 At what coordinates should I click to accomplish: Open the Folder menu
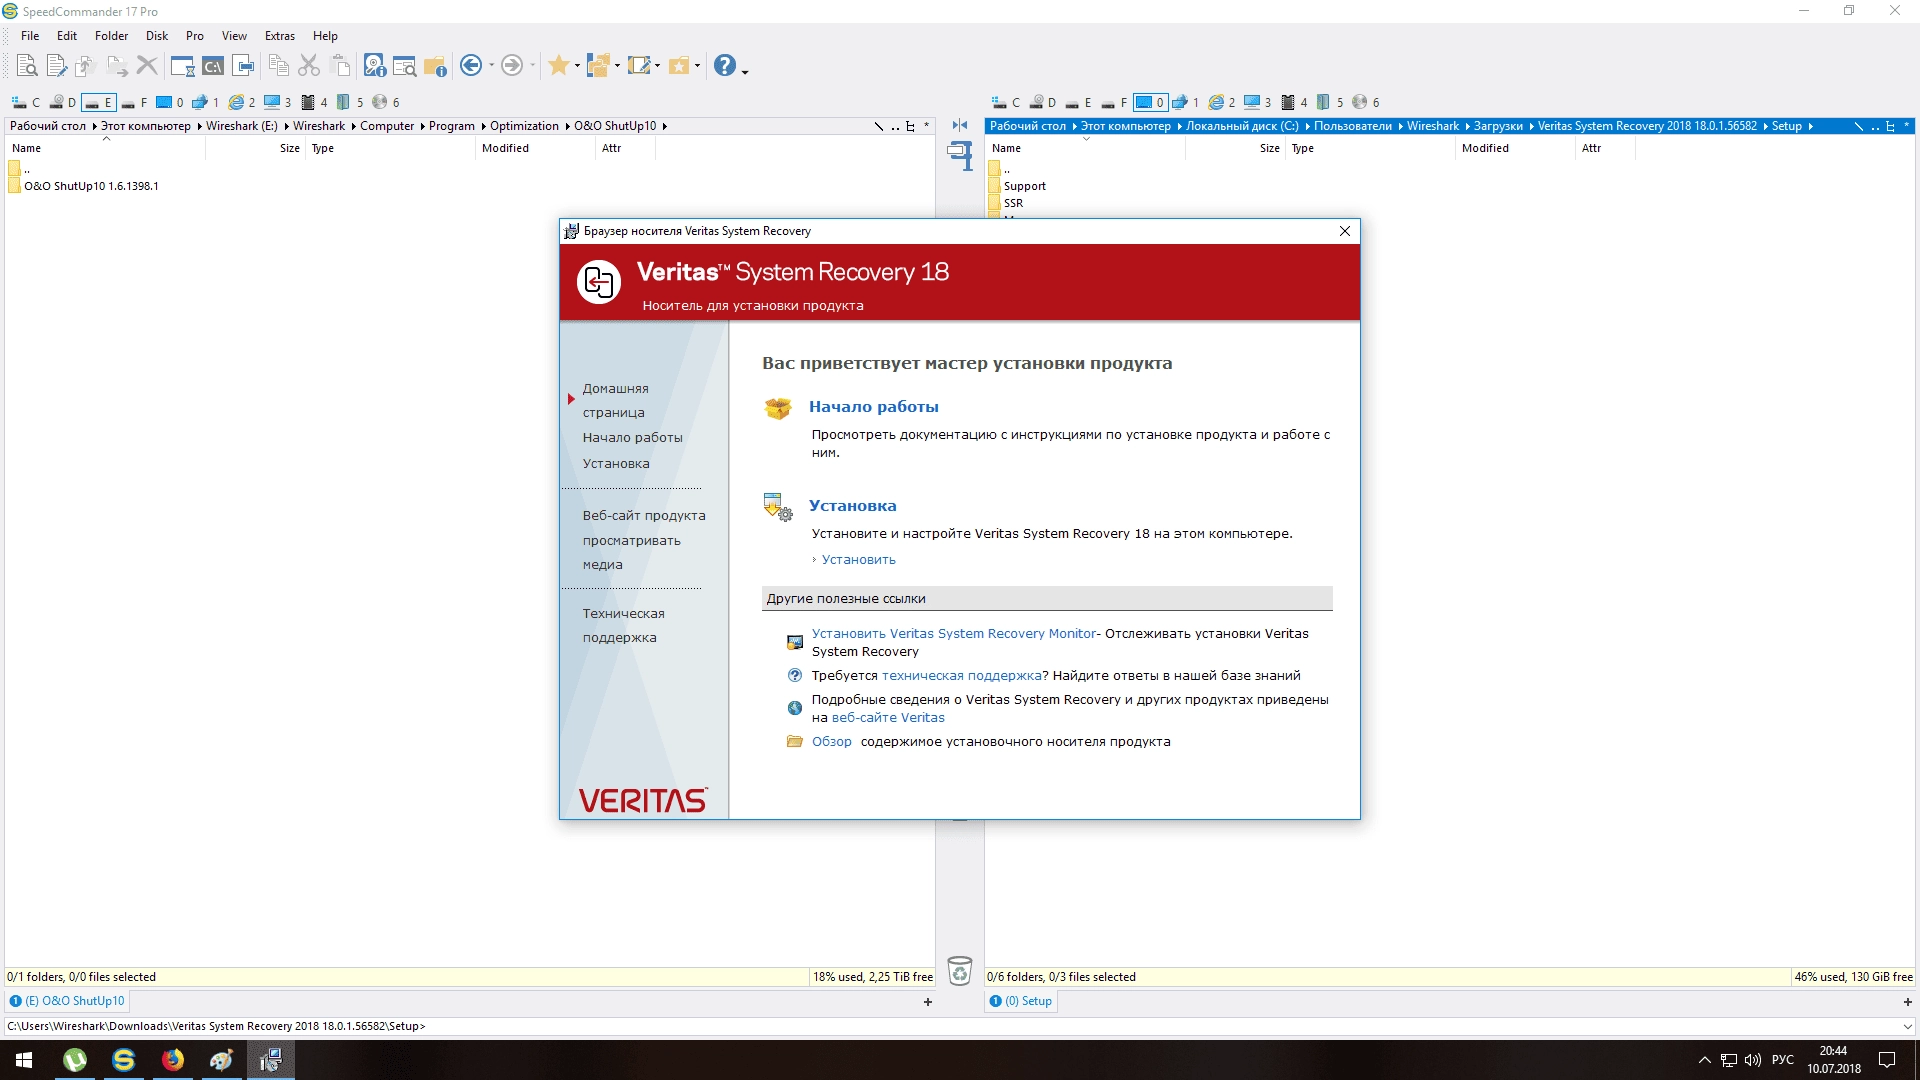pyautogui.click(x=111, y=36)
